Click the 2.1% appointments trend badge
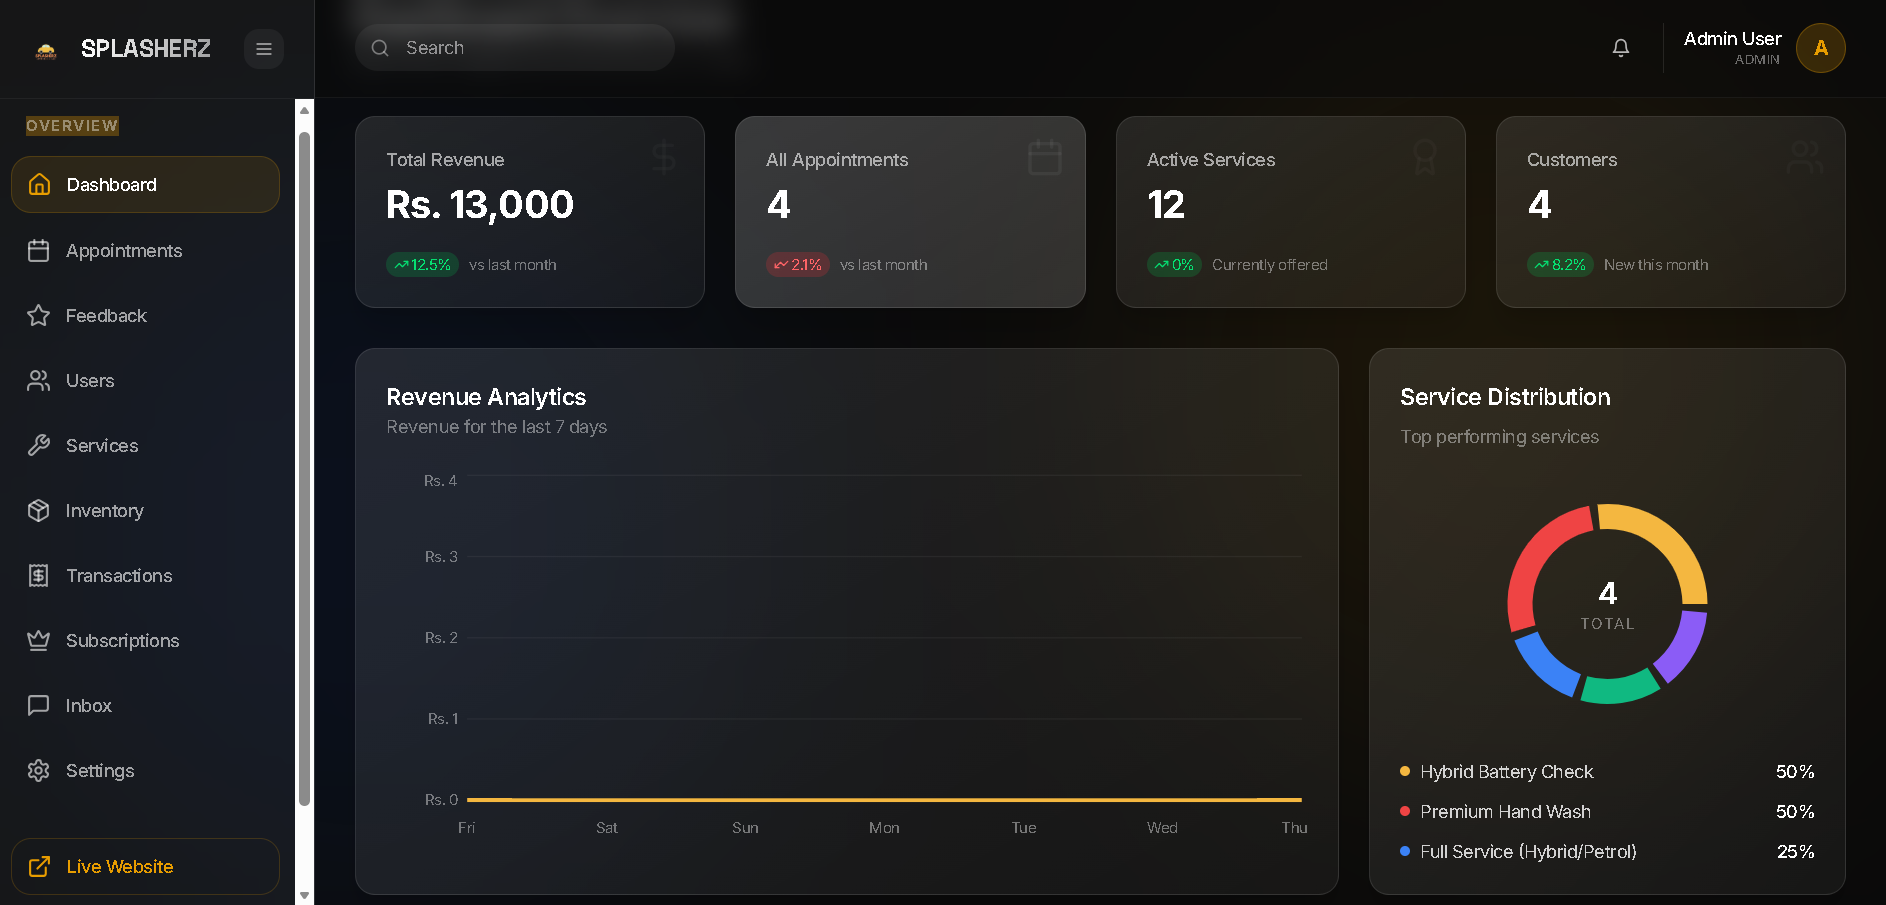This screenshot has width=1886, height=905. point(798,265)
